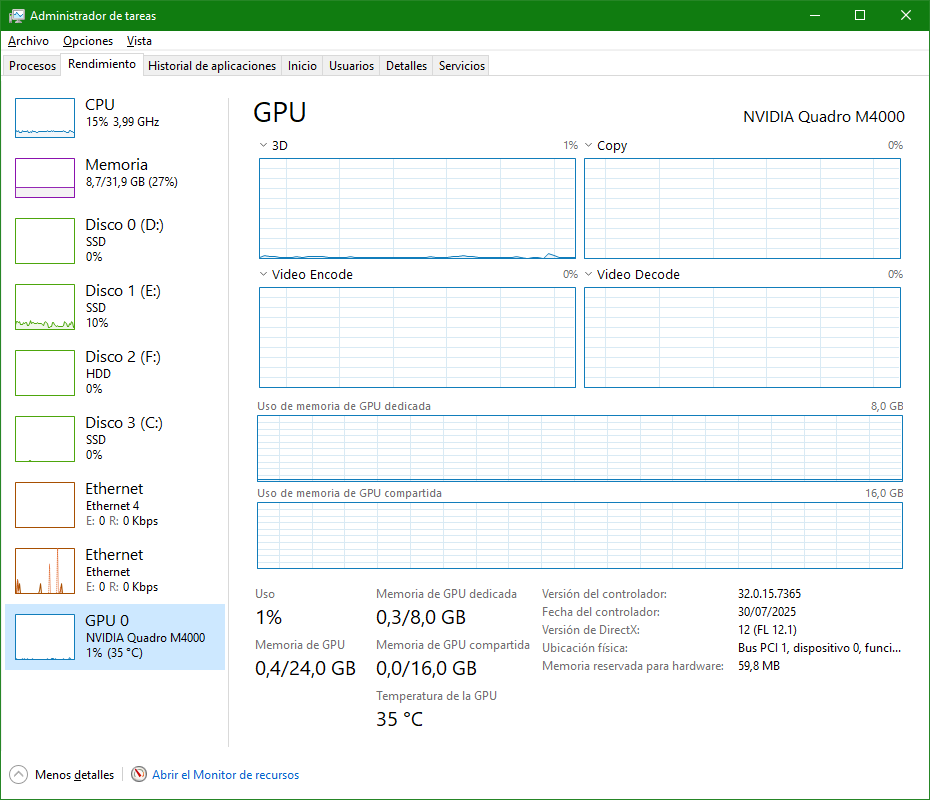Viewport: 930px width, 800px height.
Task: Switch to Historial de aplicaciones tab
Action: tap(212, 66)
